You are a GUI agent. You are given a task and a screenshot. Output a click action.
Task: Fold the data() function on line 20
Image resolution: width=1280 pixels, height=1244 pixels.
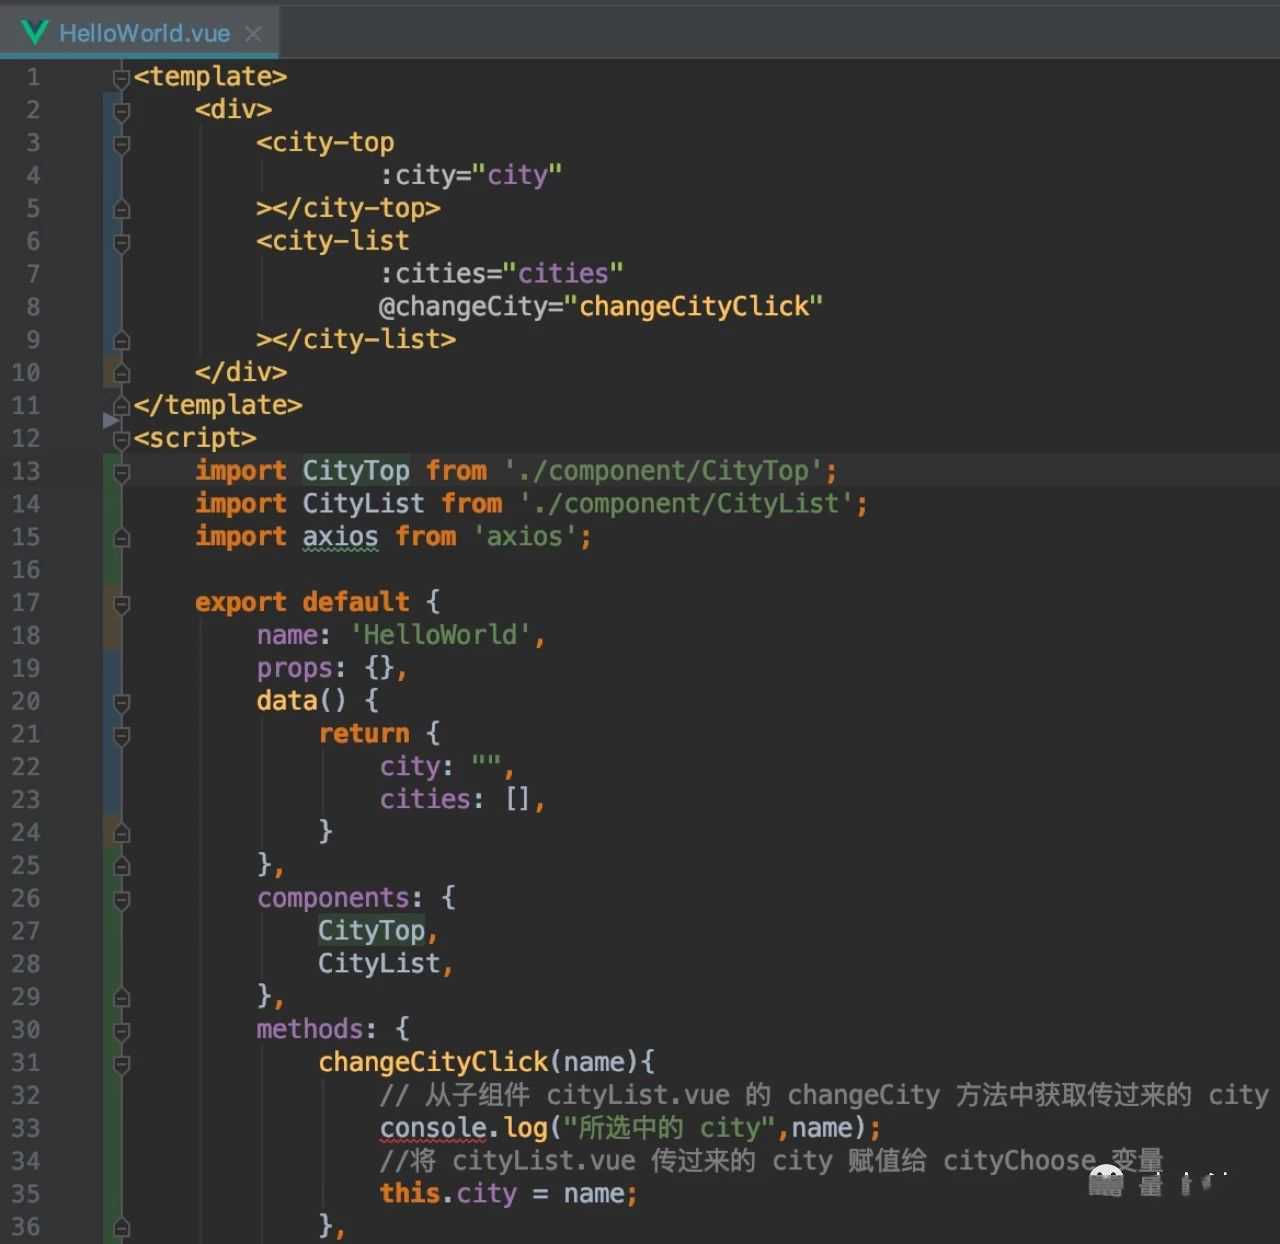pyautogui.click(x=122, y=701)
